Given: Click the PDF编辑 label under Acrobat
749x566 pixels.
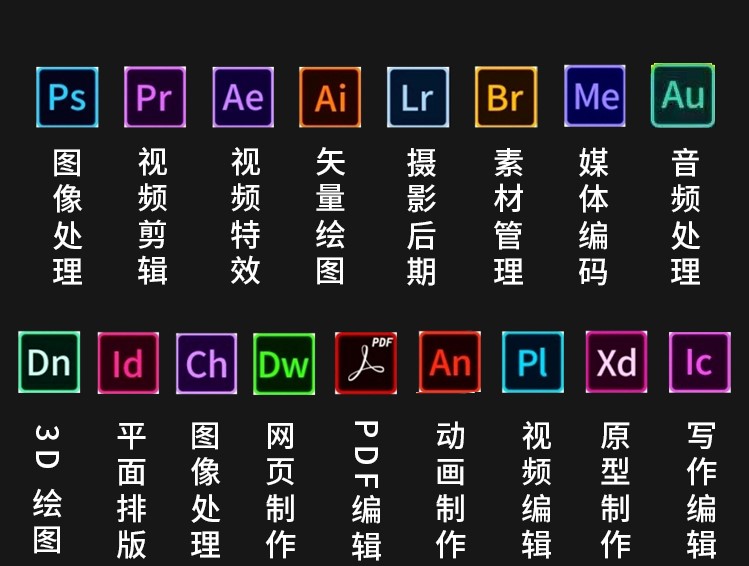Looking at the screenshot, I should (366, 490).
